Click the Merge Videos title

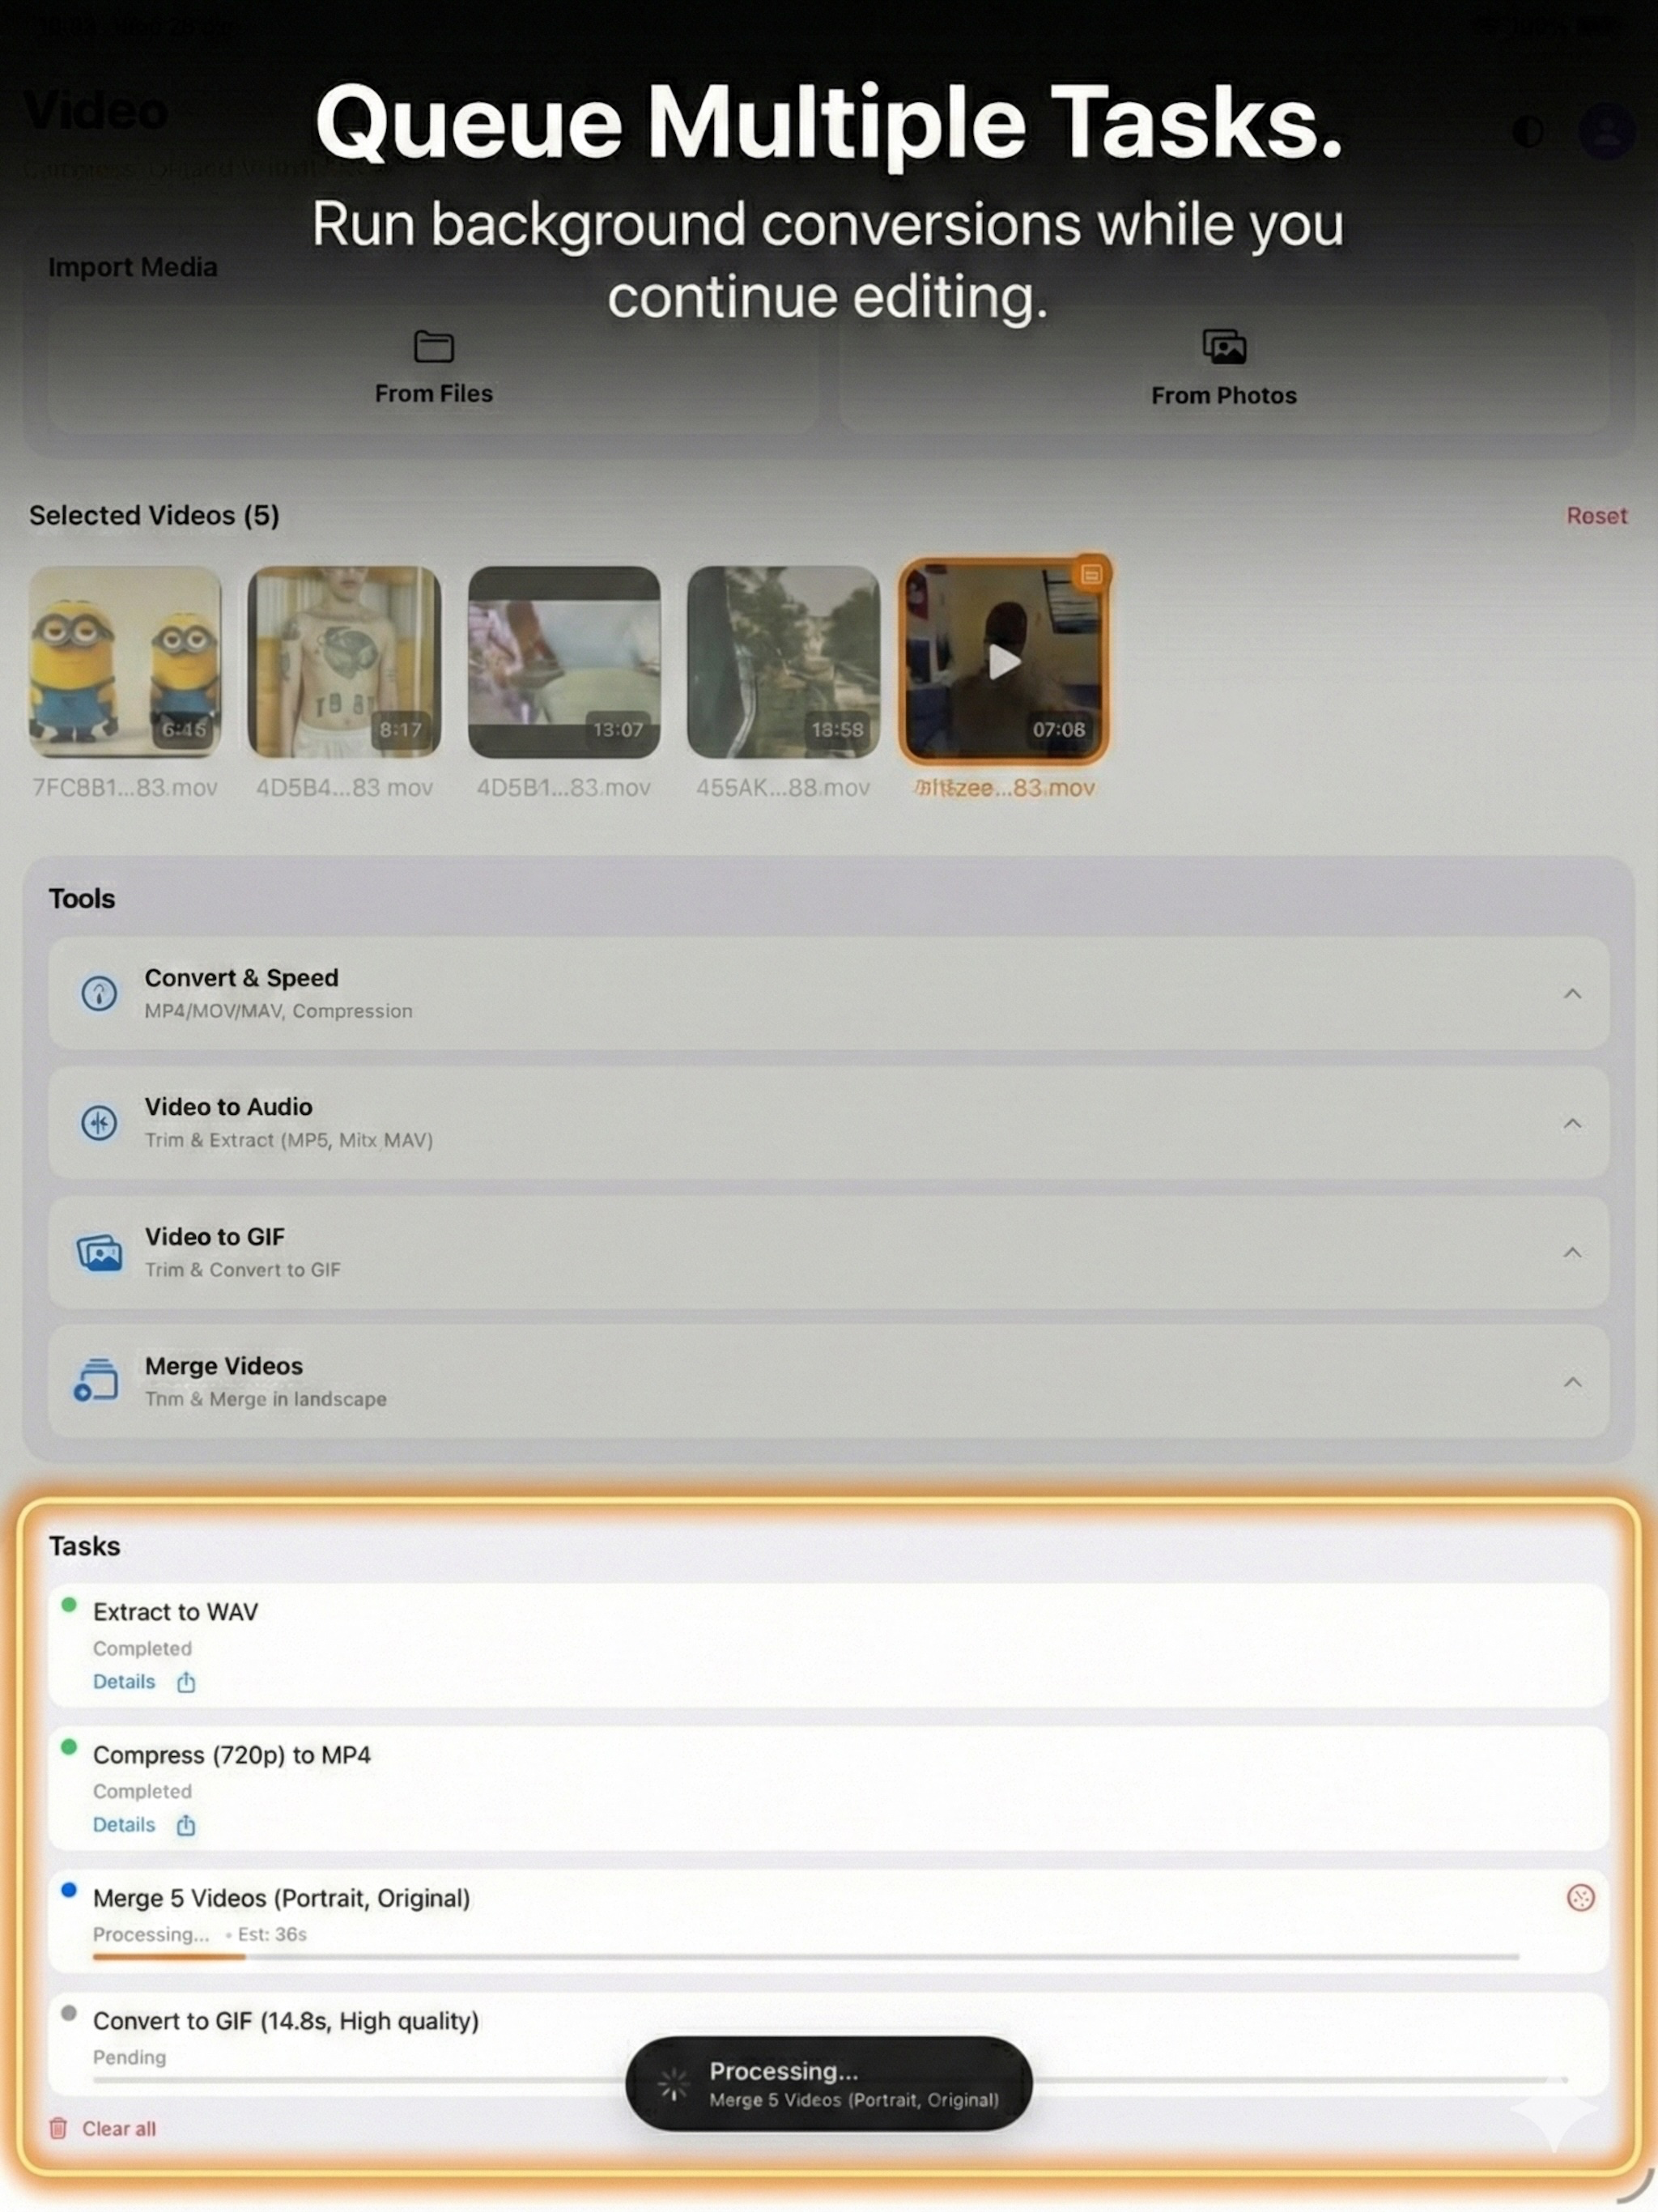pos(223,1365)
